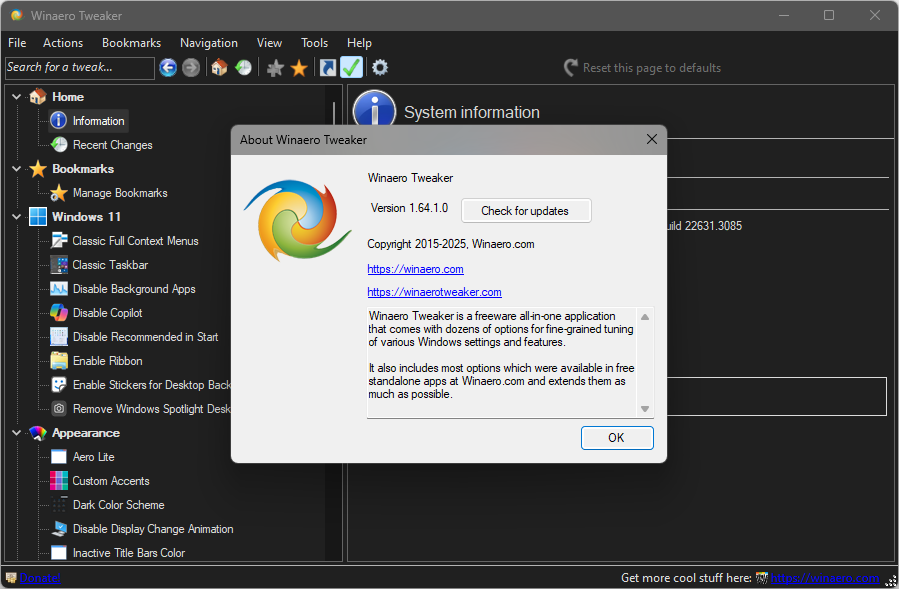Viewport: 899px width, 589px height.
Task: Go to Home page via house toolbar icon
Action: pos(219,68)
